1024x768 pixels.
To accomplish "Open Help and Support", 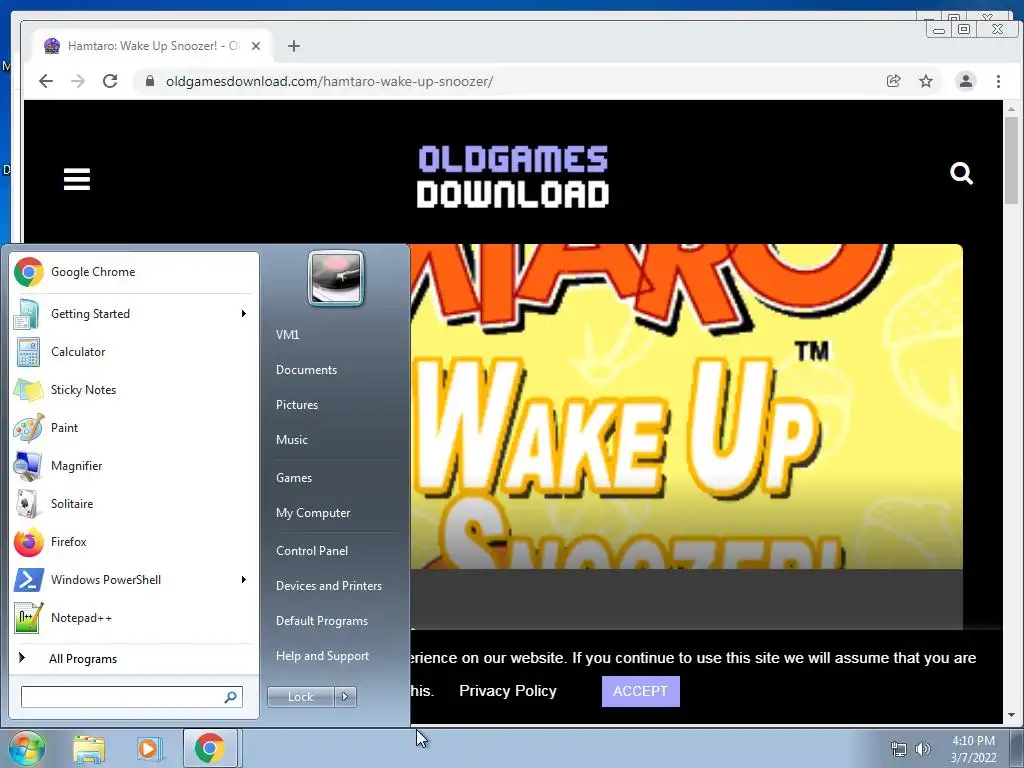I will (x=323, y=656).
